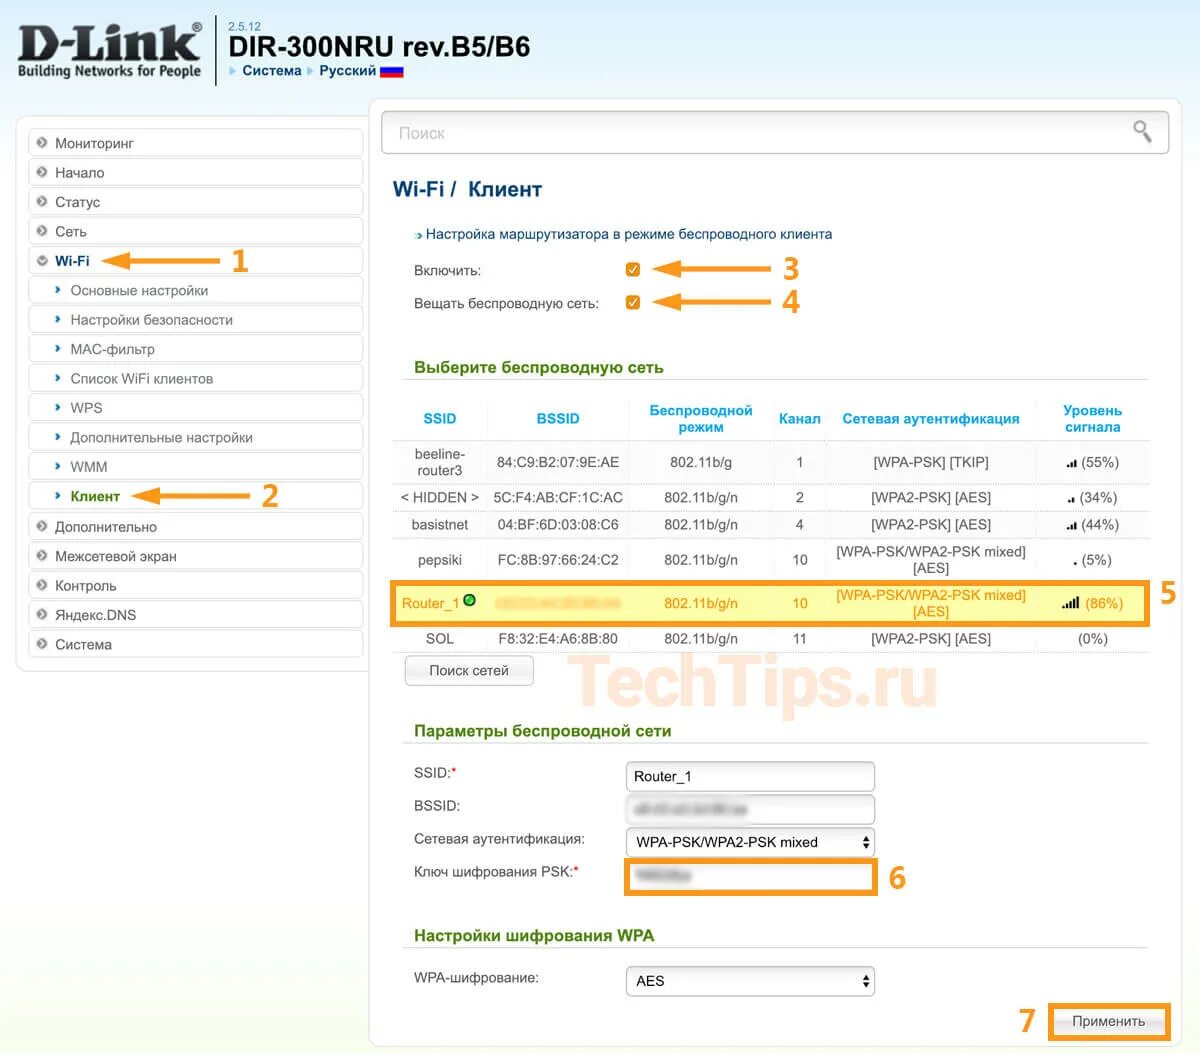Open Основные настройки submenu
This screenshot has height=1053, width=1200.
point(195,290)
